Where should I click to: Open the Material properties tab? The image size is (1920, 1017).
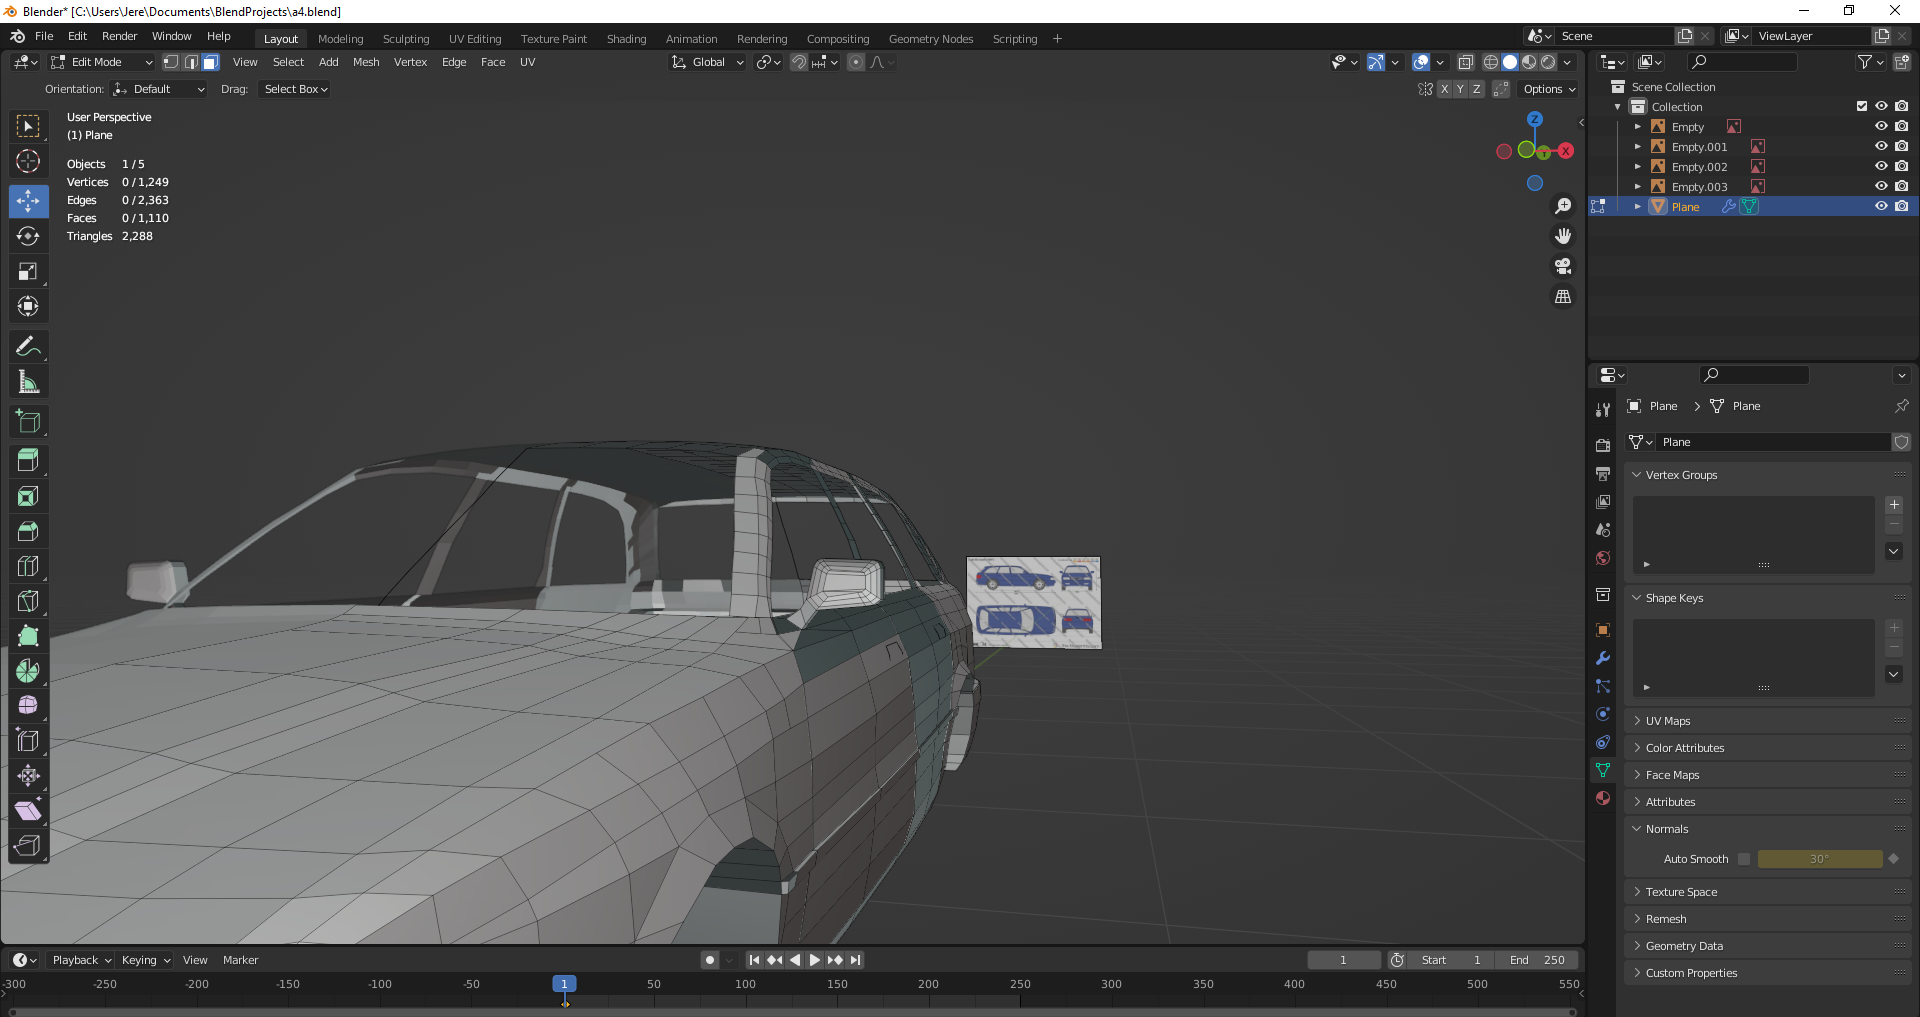pyautogui.click(x=1603, y=798)
